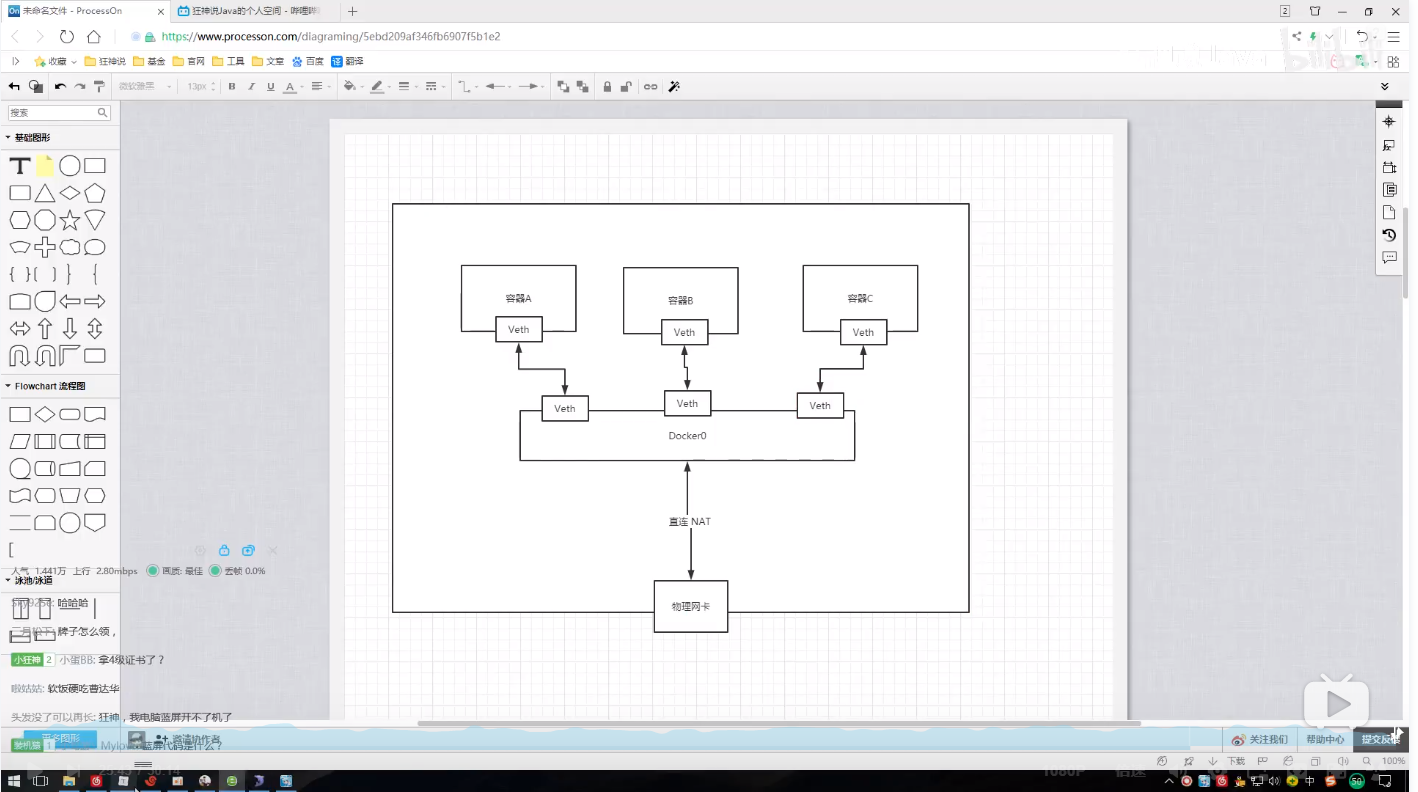Toggle bold text formatting
Image resolution: width=1418 pixels, height=792 pixels.
coord(232,87)
